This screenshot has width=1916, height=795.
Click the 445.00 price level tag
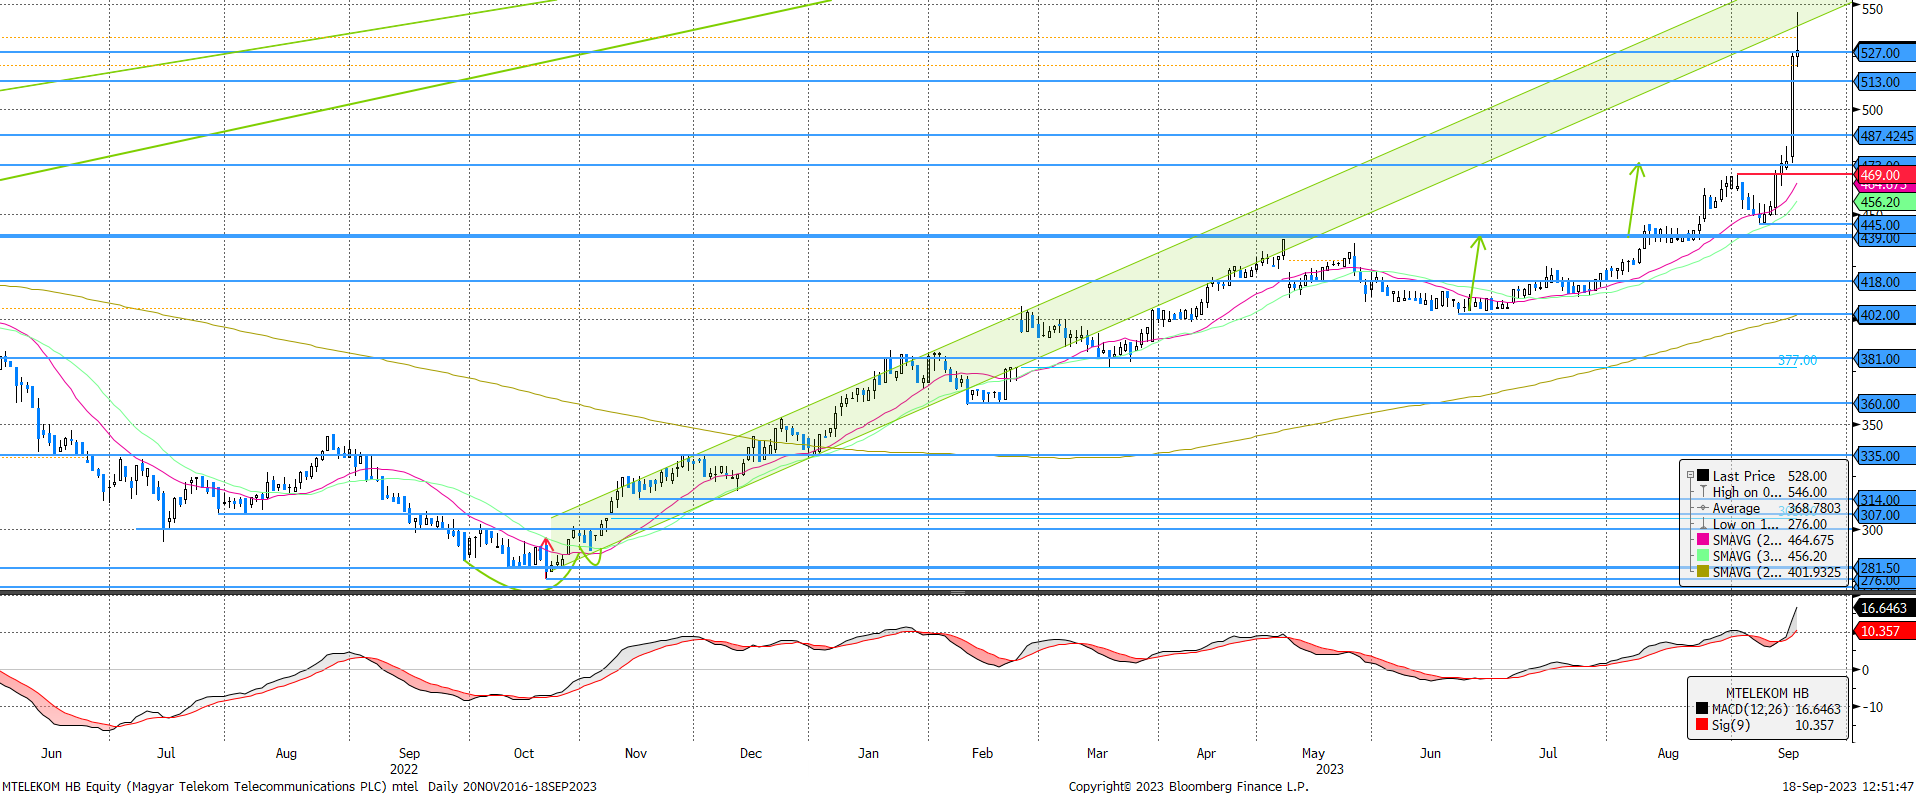[x=1885, y=225]
